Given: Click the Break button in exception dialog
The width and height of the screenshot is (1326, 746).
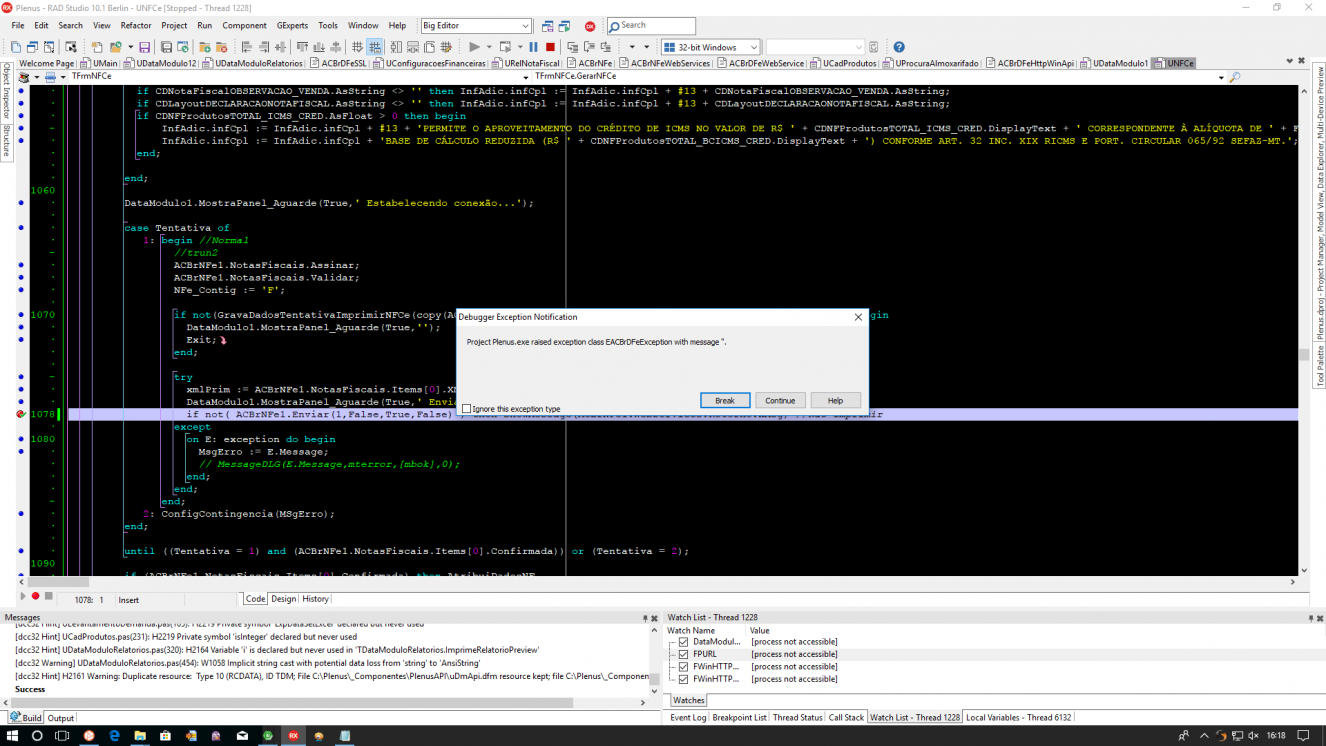Looking at the screenshot, I should (725, 400).
